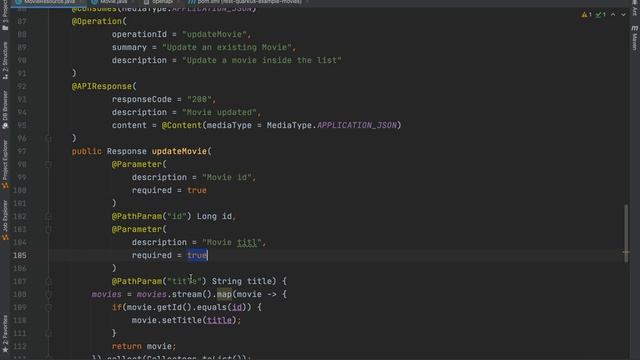Click 'String title' parameter declaration
Screen dimensions: 640x360
tap(241, 281)
